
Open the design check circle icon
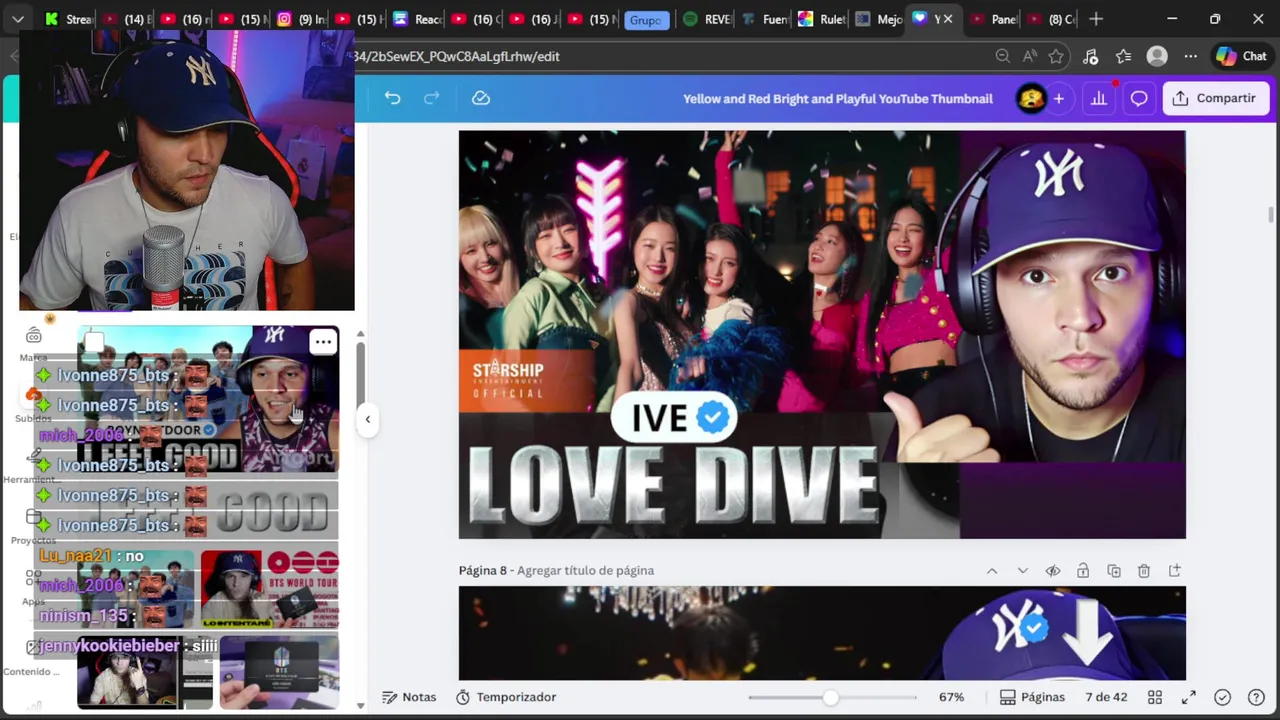pyautogui.click(x=1222, y=697)
